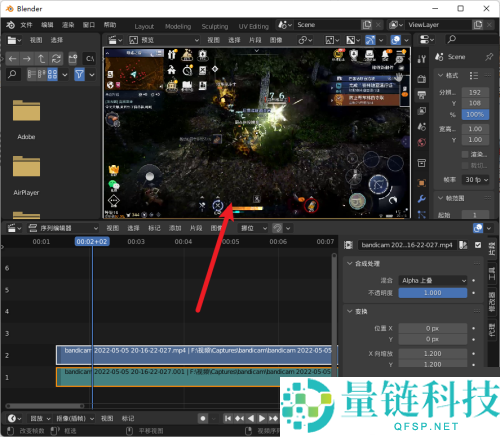This screenshot has height=437, width=500.
Task: Refresh the file browser listing
Action: (x=56, y=59)
